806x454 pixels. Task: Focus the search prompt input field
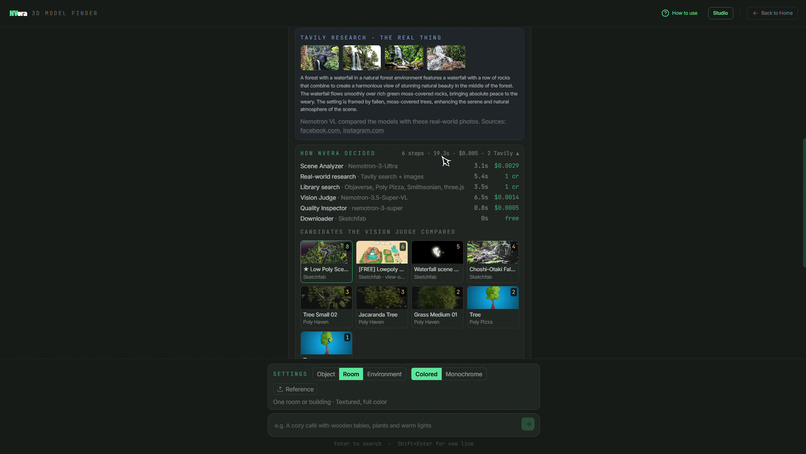click(396, 426)
